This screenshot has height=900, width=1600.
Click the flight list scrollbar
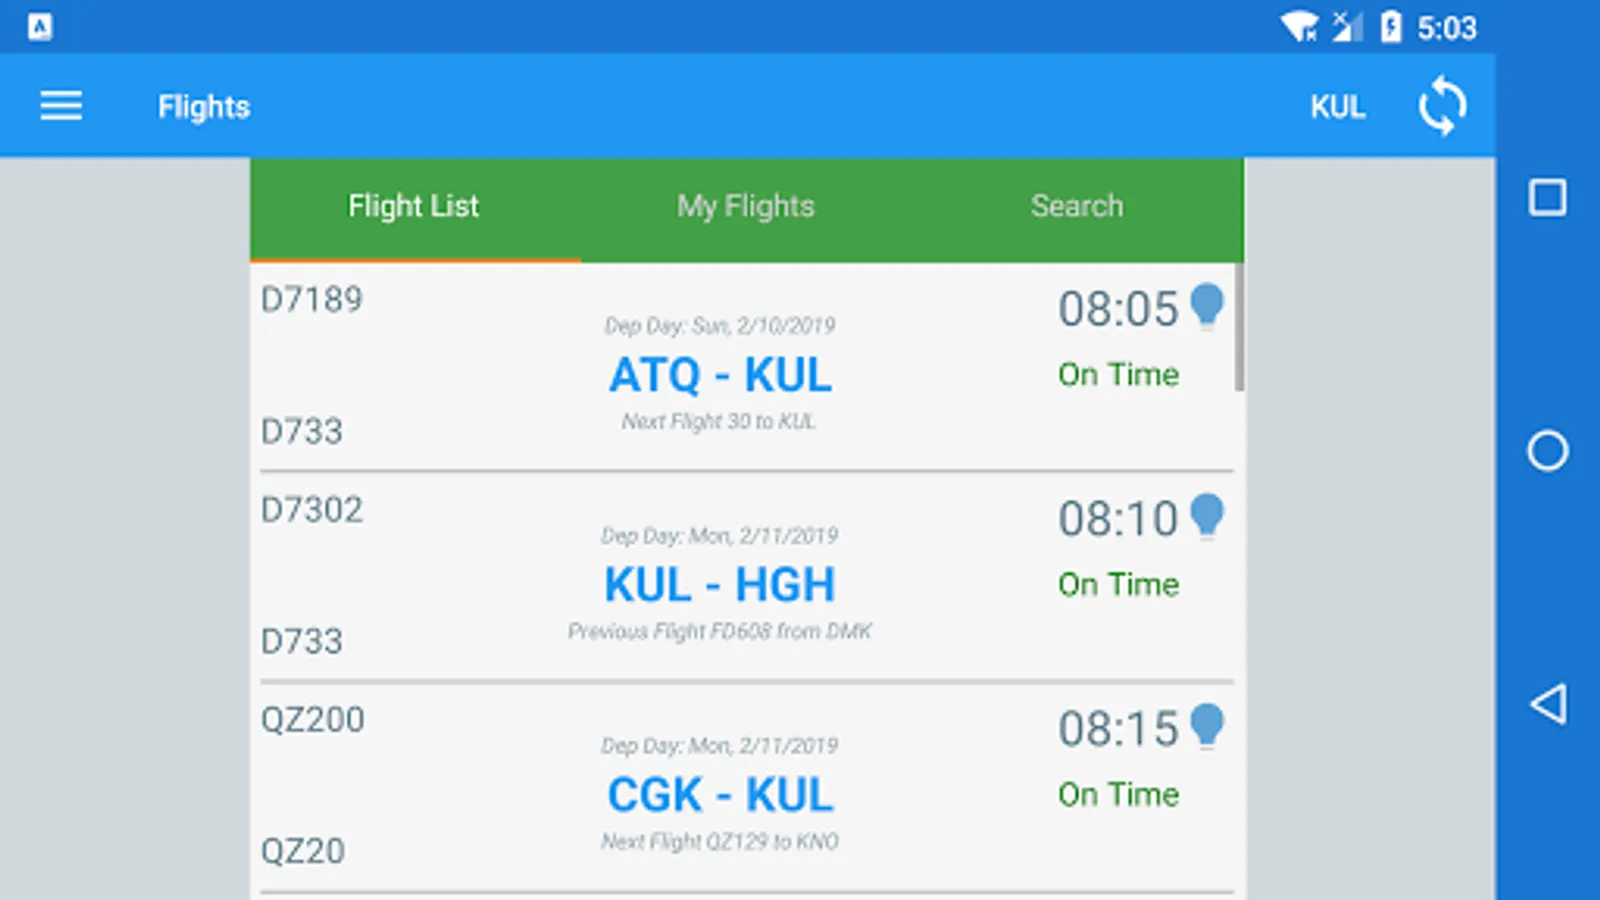coord(1239,328)
